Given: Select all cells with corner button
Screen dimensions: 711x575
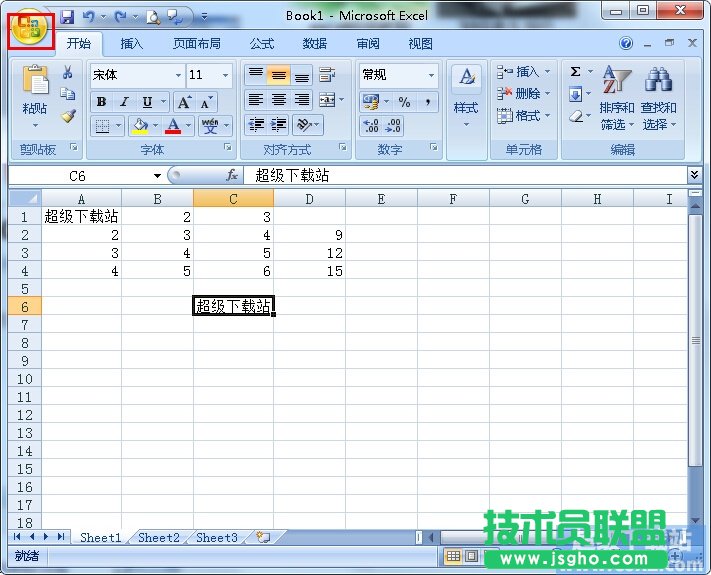Looking at the screenshot, I should [25, 198].
